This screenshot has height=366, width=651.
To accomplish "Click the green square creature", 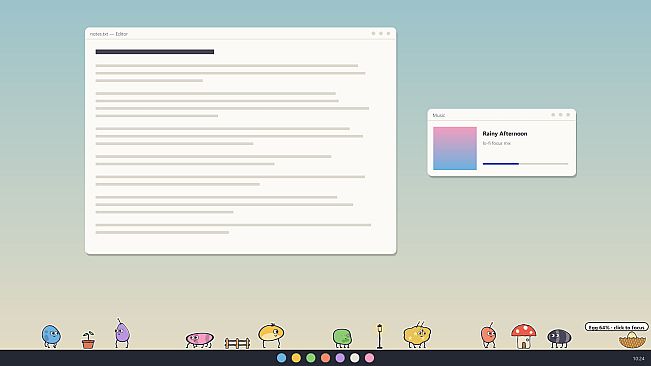I will click(343, 338).
